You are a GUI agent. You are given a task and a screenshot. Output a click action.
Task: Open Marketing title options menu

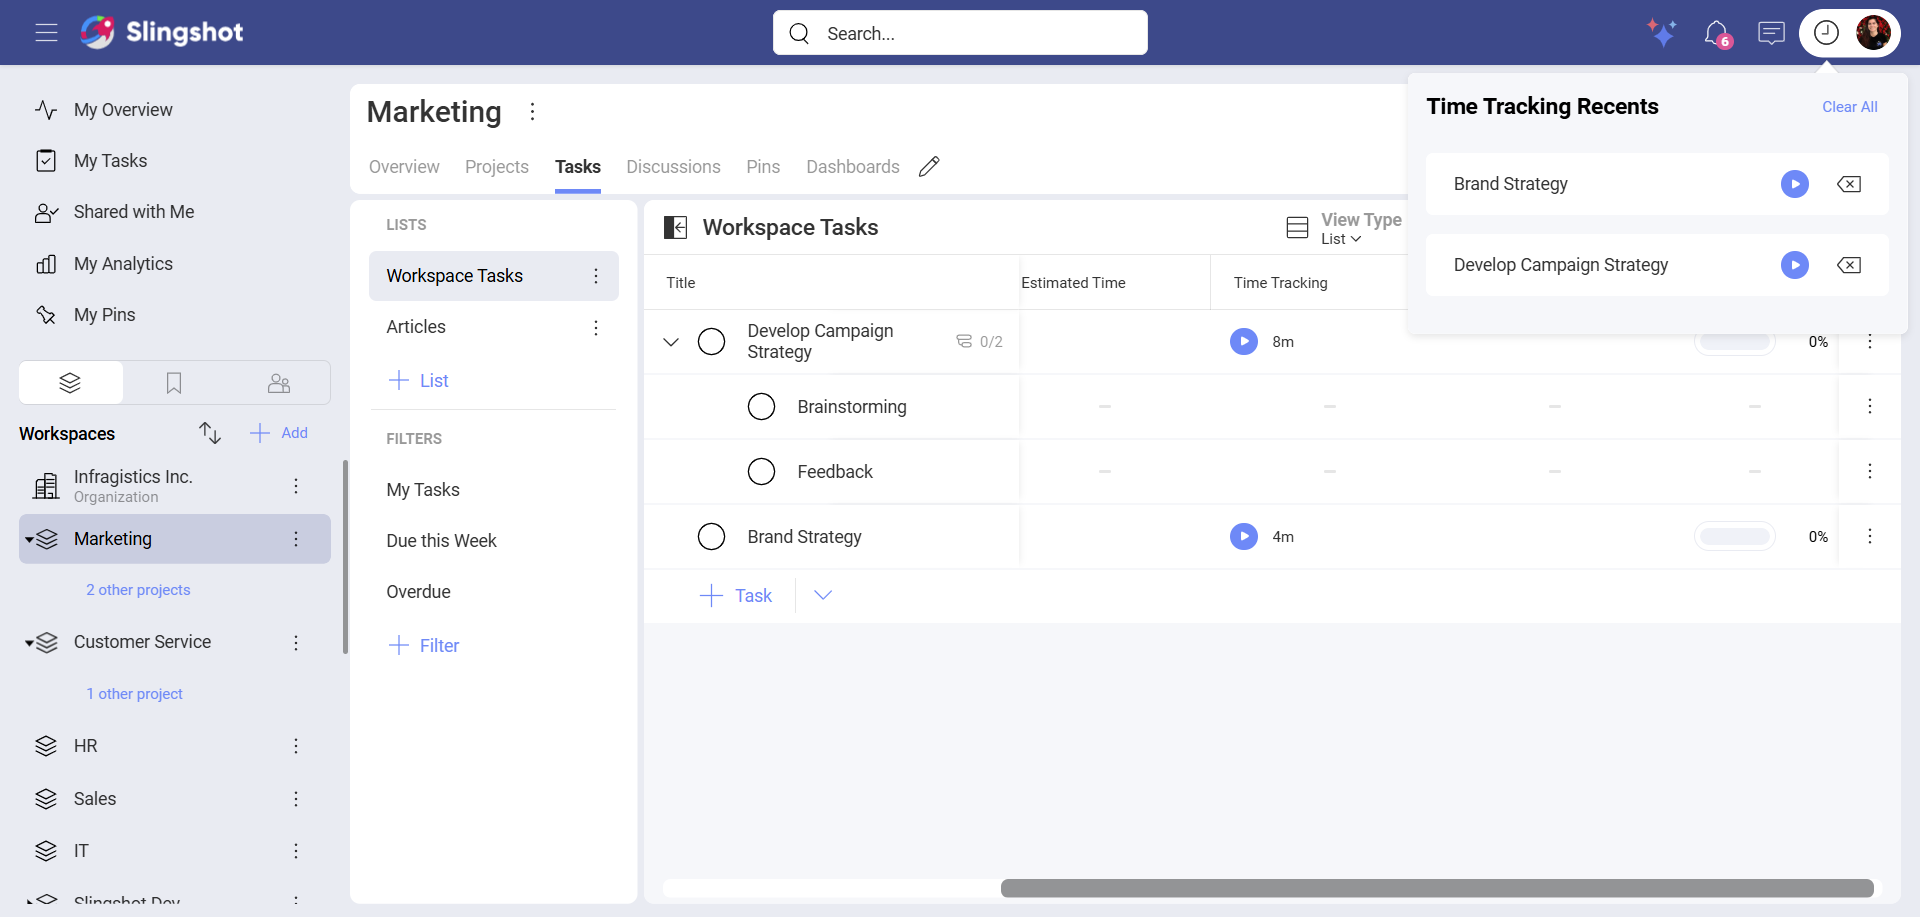(533, 112)
